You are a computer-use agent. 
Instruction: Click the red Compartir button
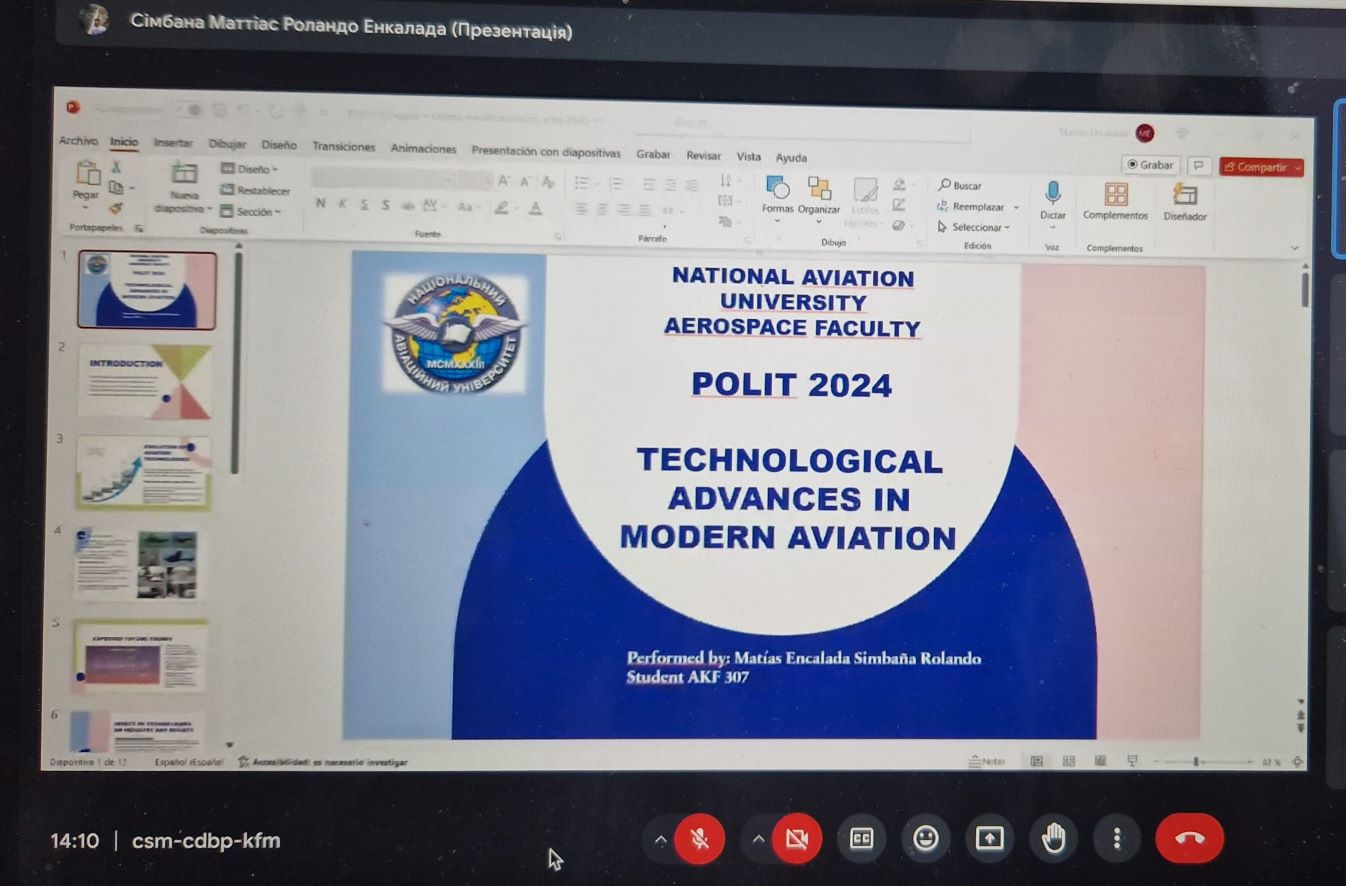coord(1261,168)
